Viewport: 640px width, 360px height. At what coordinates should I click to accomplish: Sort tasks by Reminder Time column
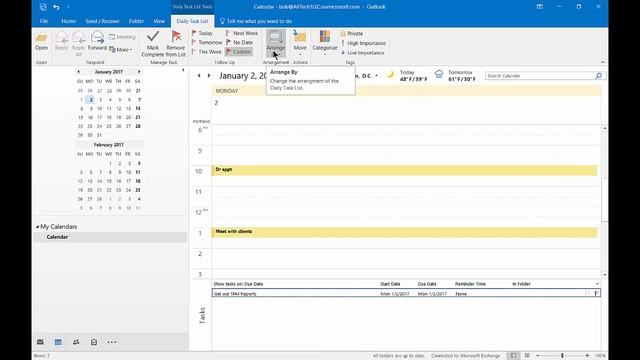click(470, 284)
